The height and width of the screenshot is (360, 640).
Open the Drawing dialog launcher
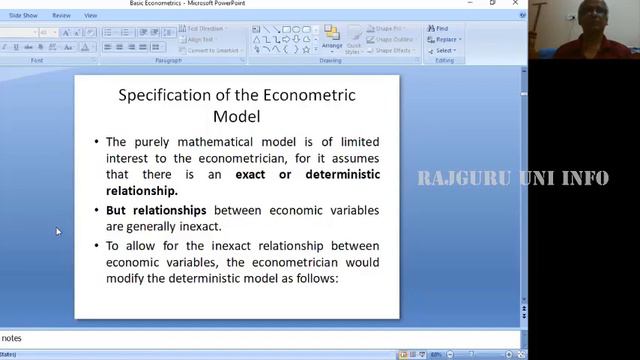(x=417, y=60)
